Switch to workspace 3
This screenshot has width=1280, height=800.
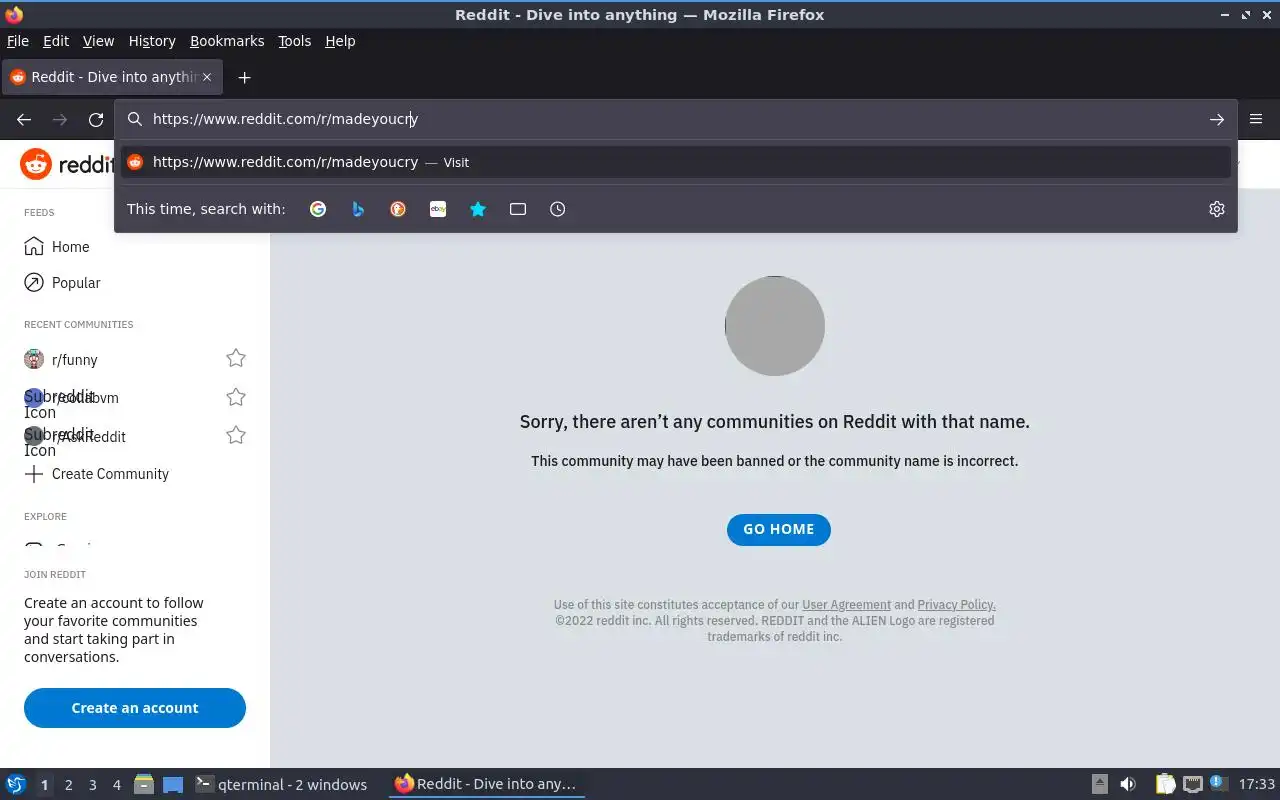tap(92, 785)
